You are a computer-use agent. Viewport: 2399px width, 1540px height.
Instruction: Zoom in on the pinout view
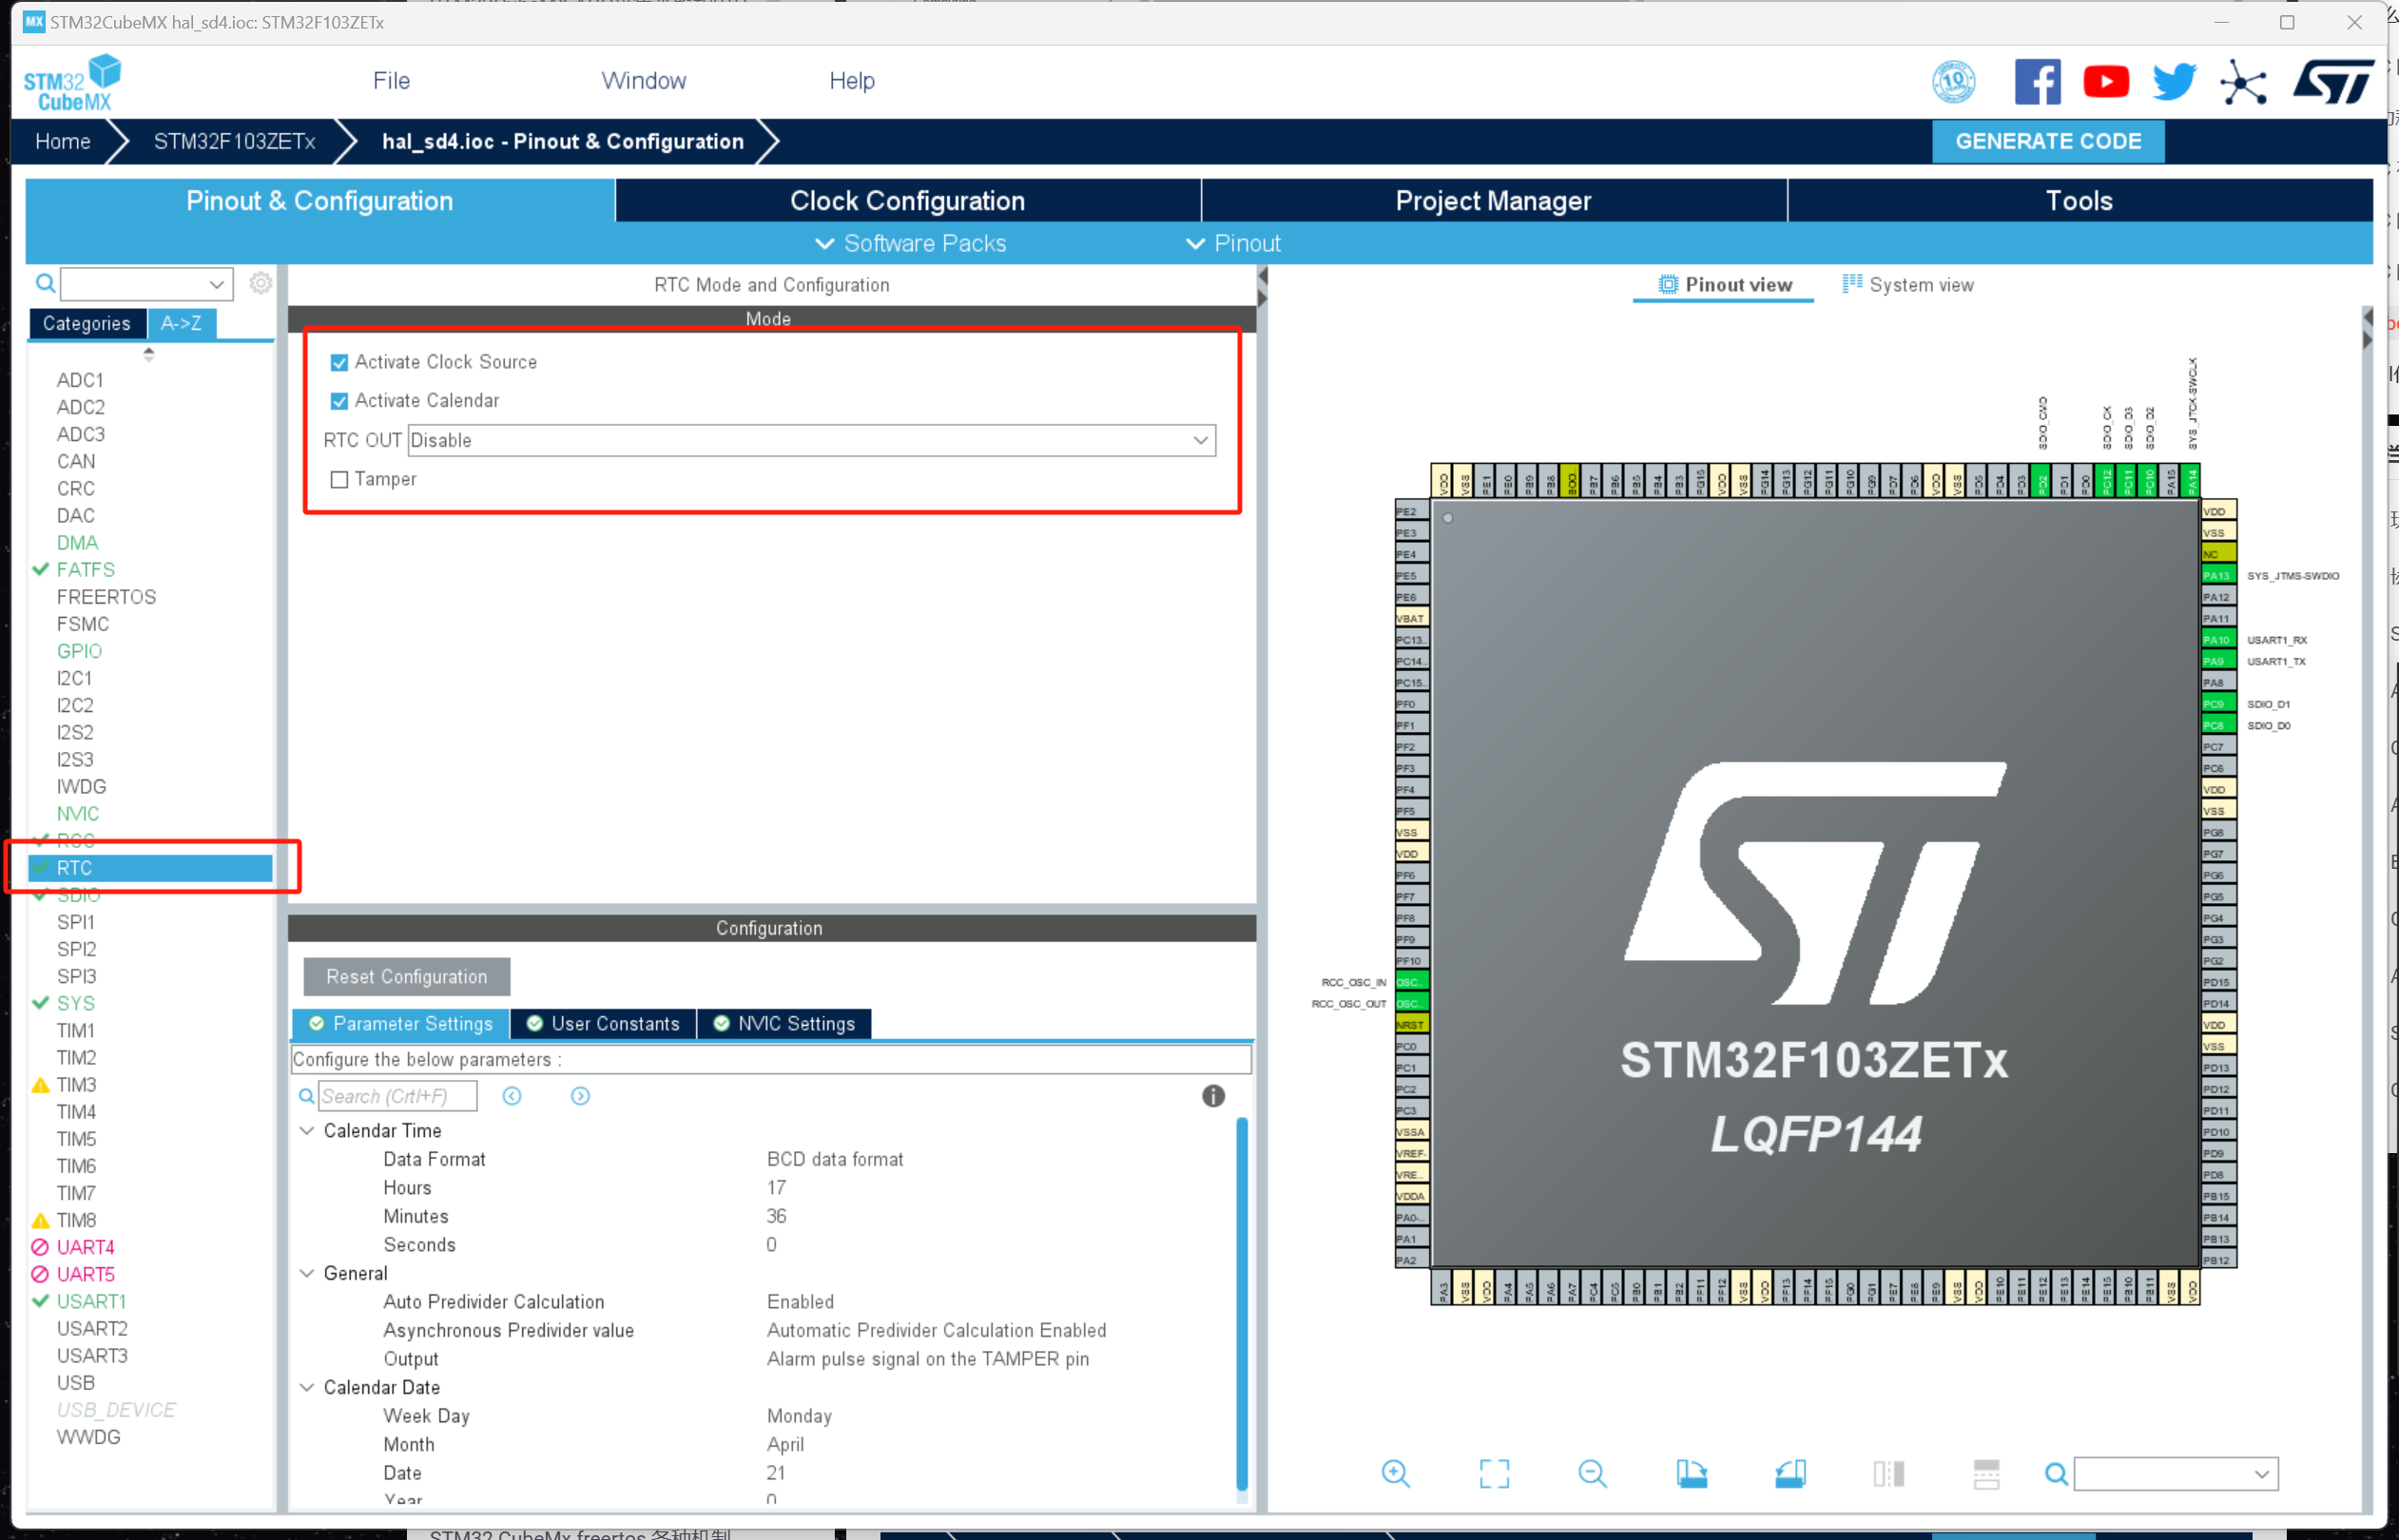pyautogui.click(x=1395, y=1473)
